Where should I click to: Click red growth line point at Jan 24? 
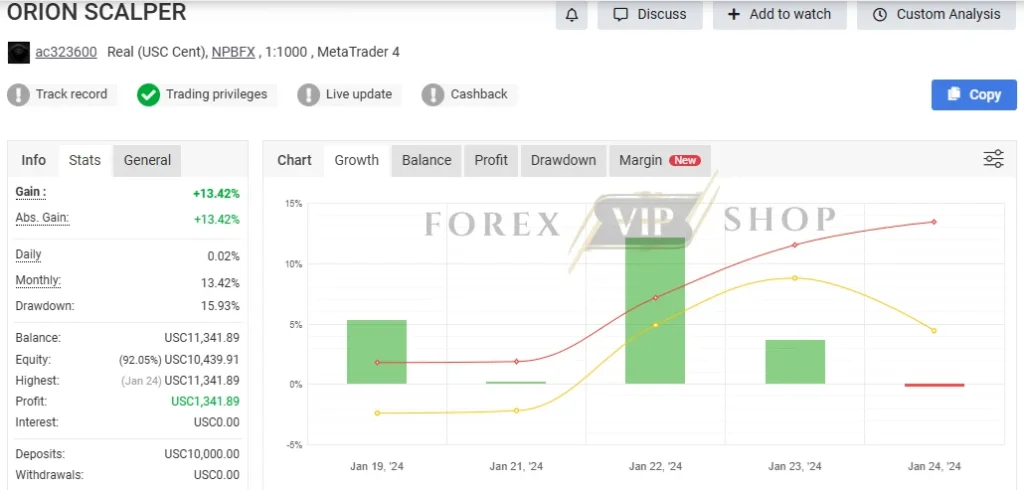click(x=934, y=222)
